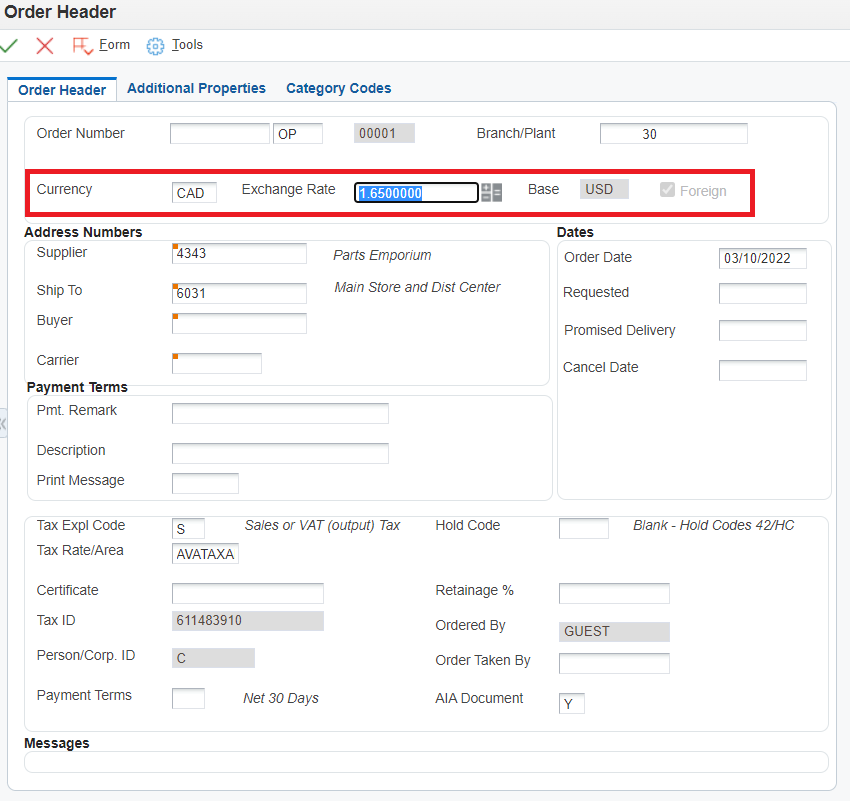Click the Pmt. Remark input field
The image size is (850, 801).
pos(280,414)
